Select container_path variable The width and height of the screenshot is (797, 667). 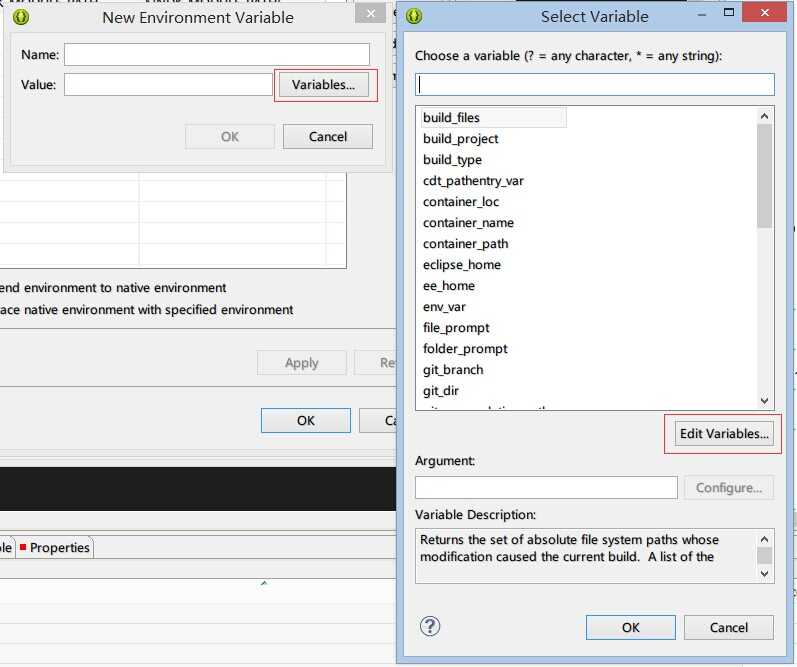pos(466,244)
